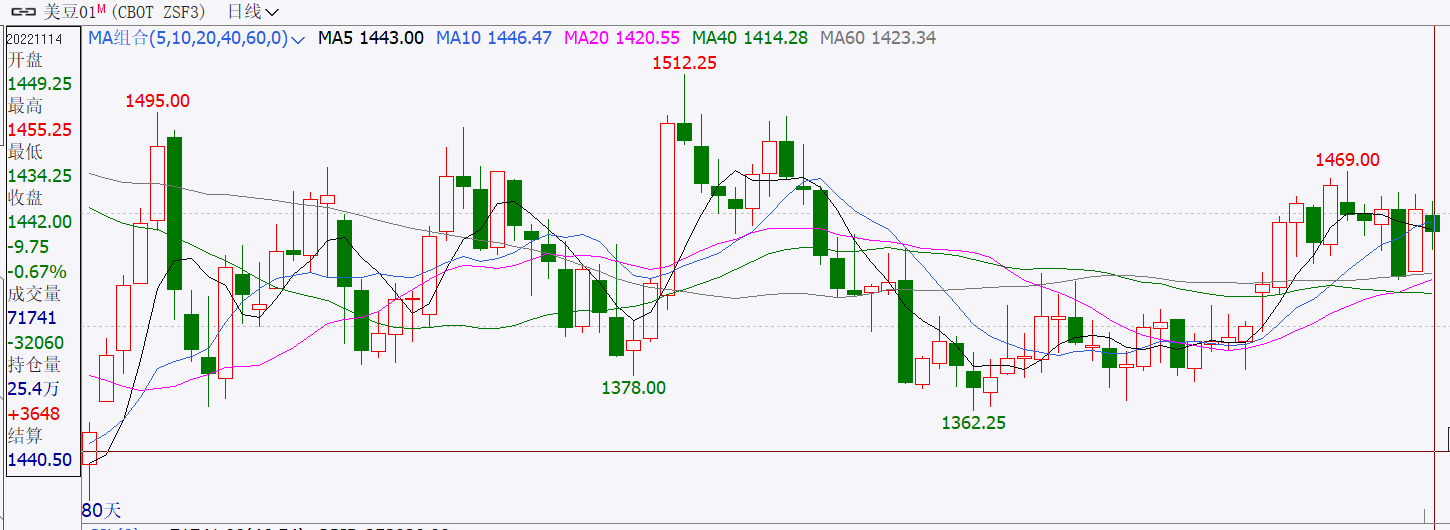The image size is (1450, 530).
Task: Click the 1495.00 peak price label
Action: 157,101
